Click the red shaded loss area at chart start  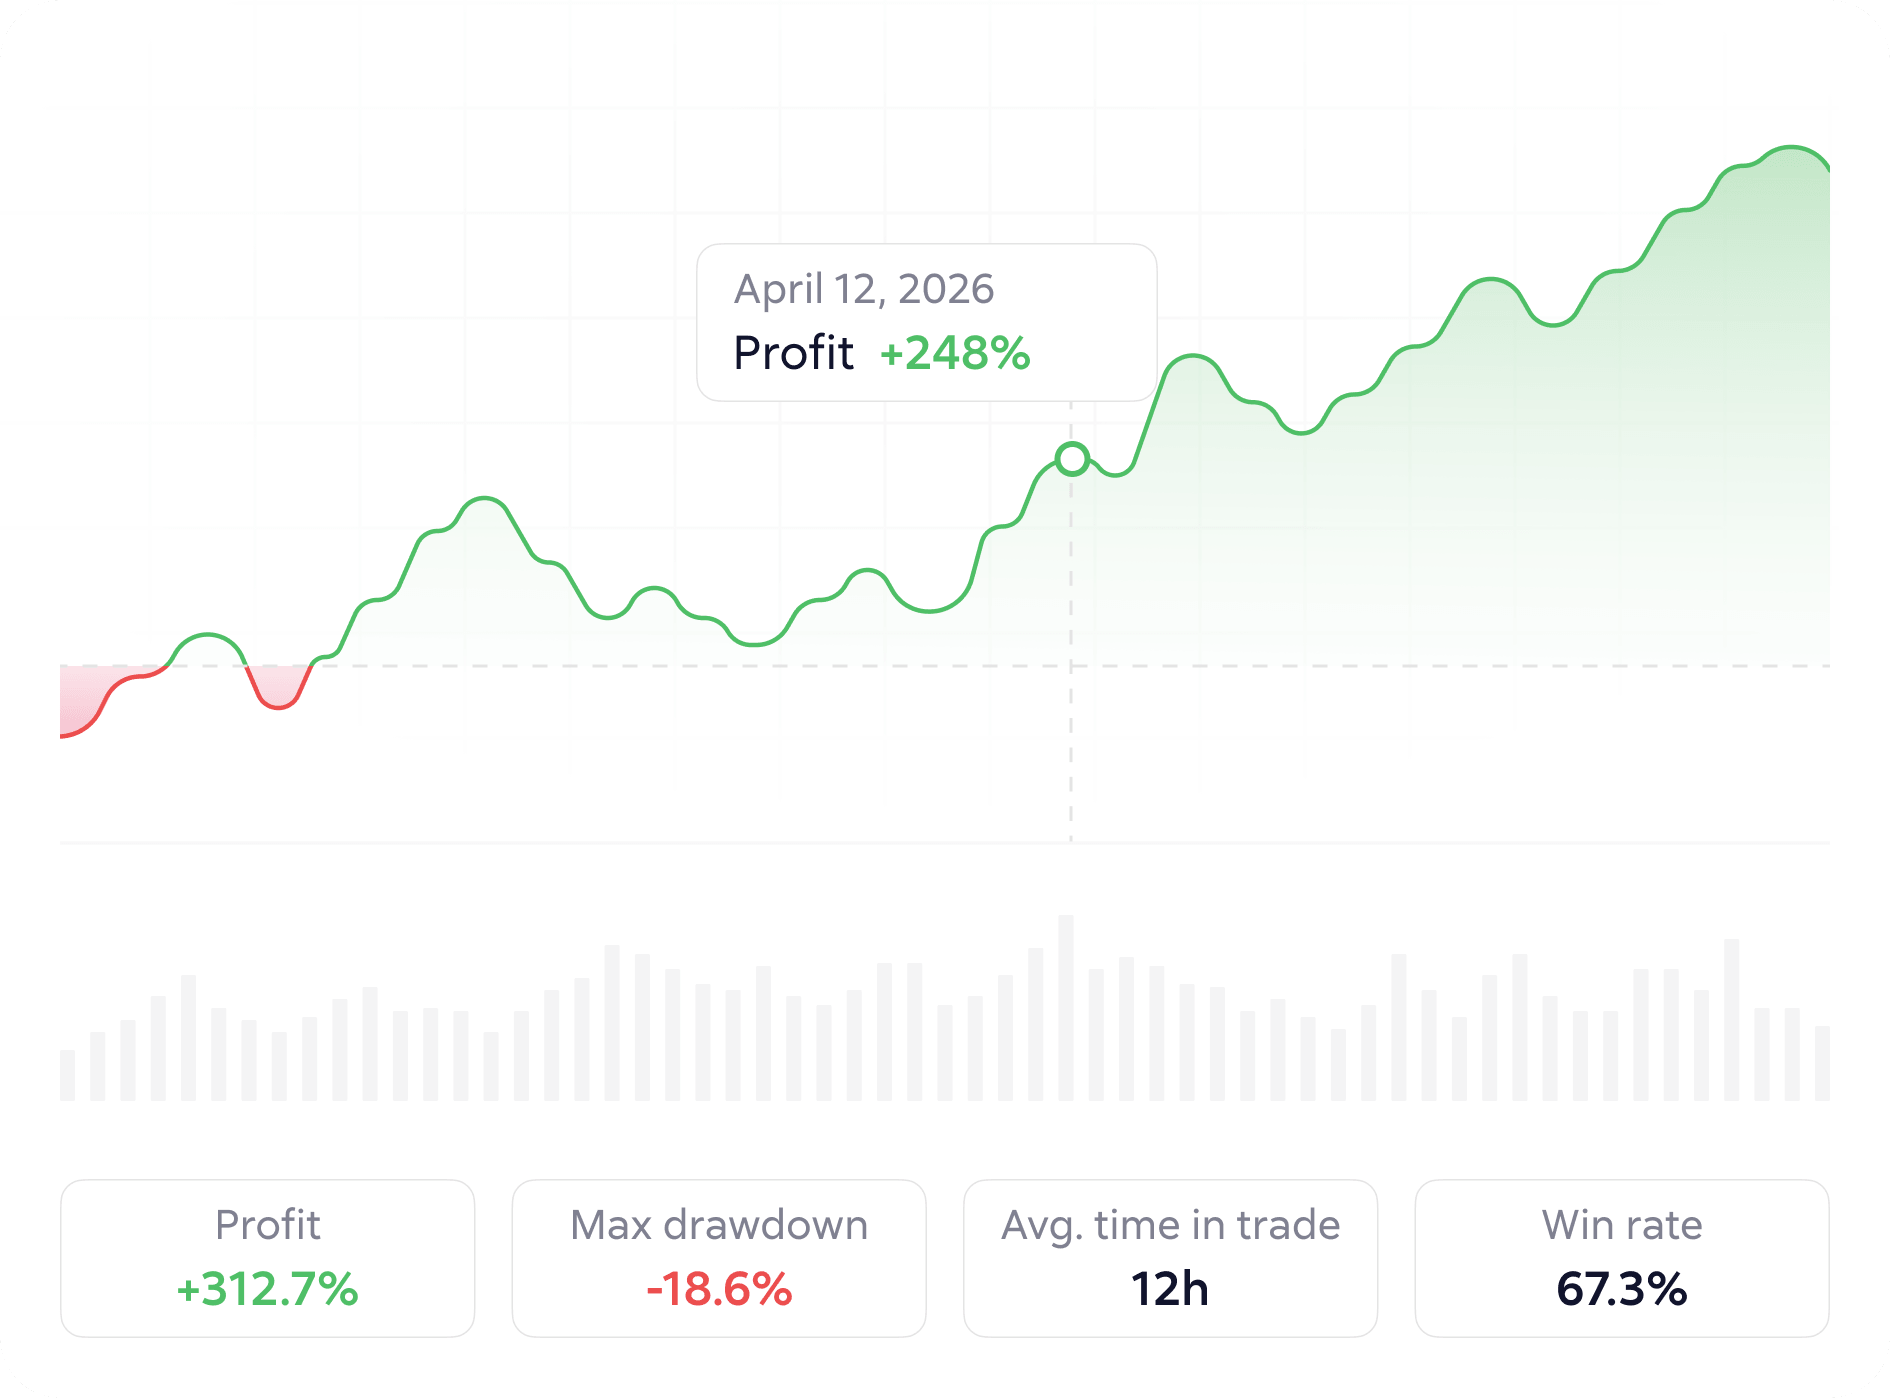coord(85,695)
